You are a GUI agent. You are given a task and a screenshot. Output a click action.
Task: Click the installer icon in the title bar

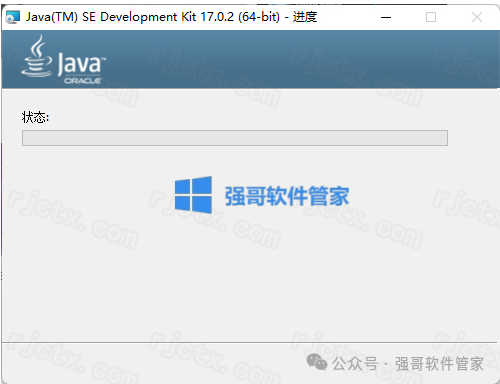(x=13, y=17)
